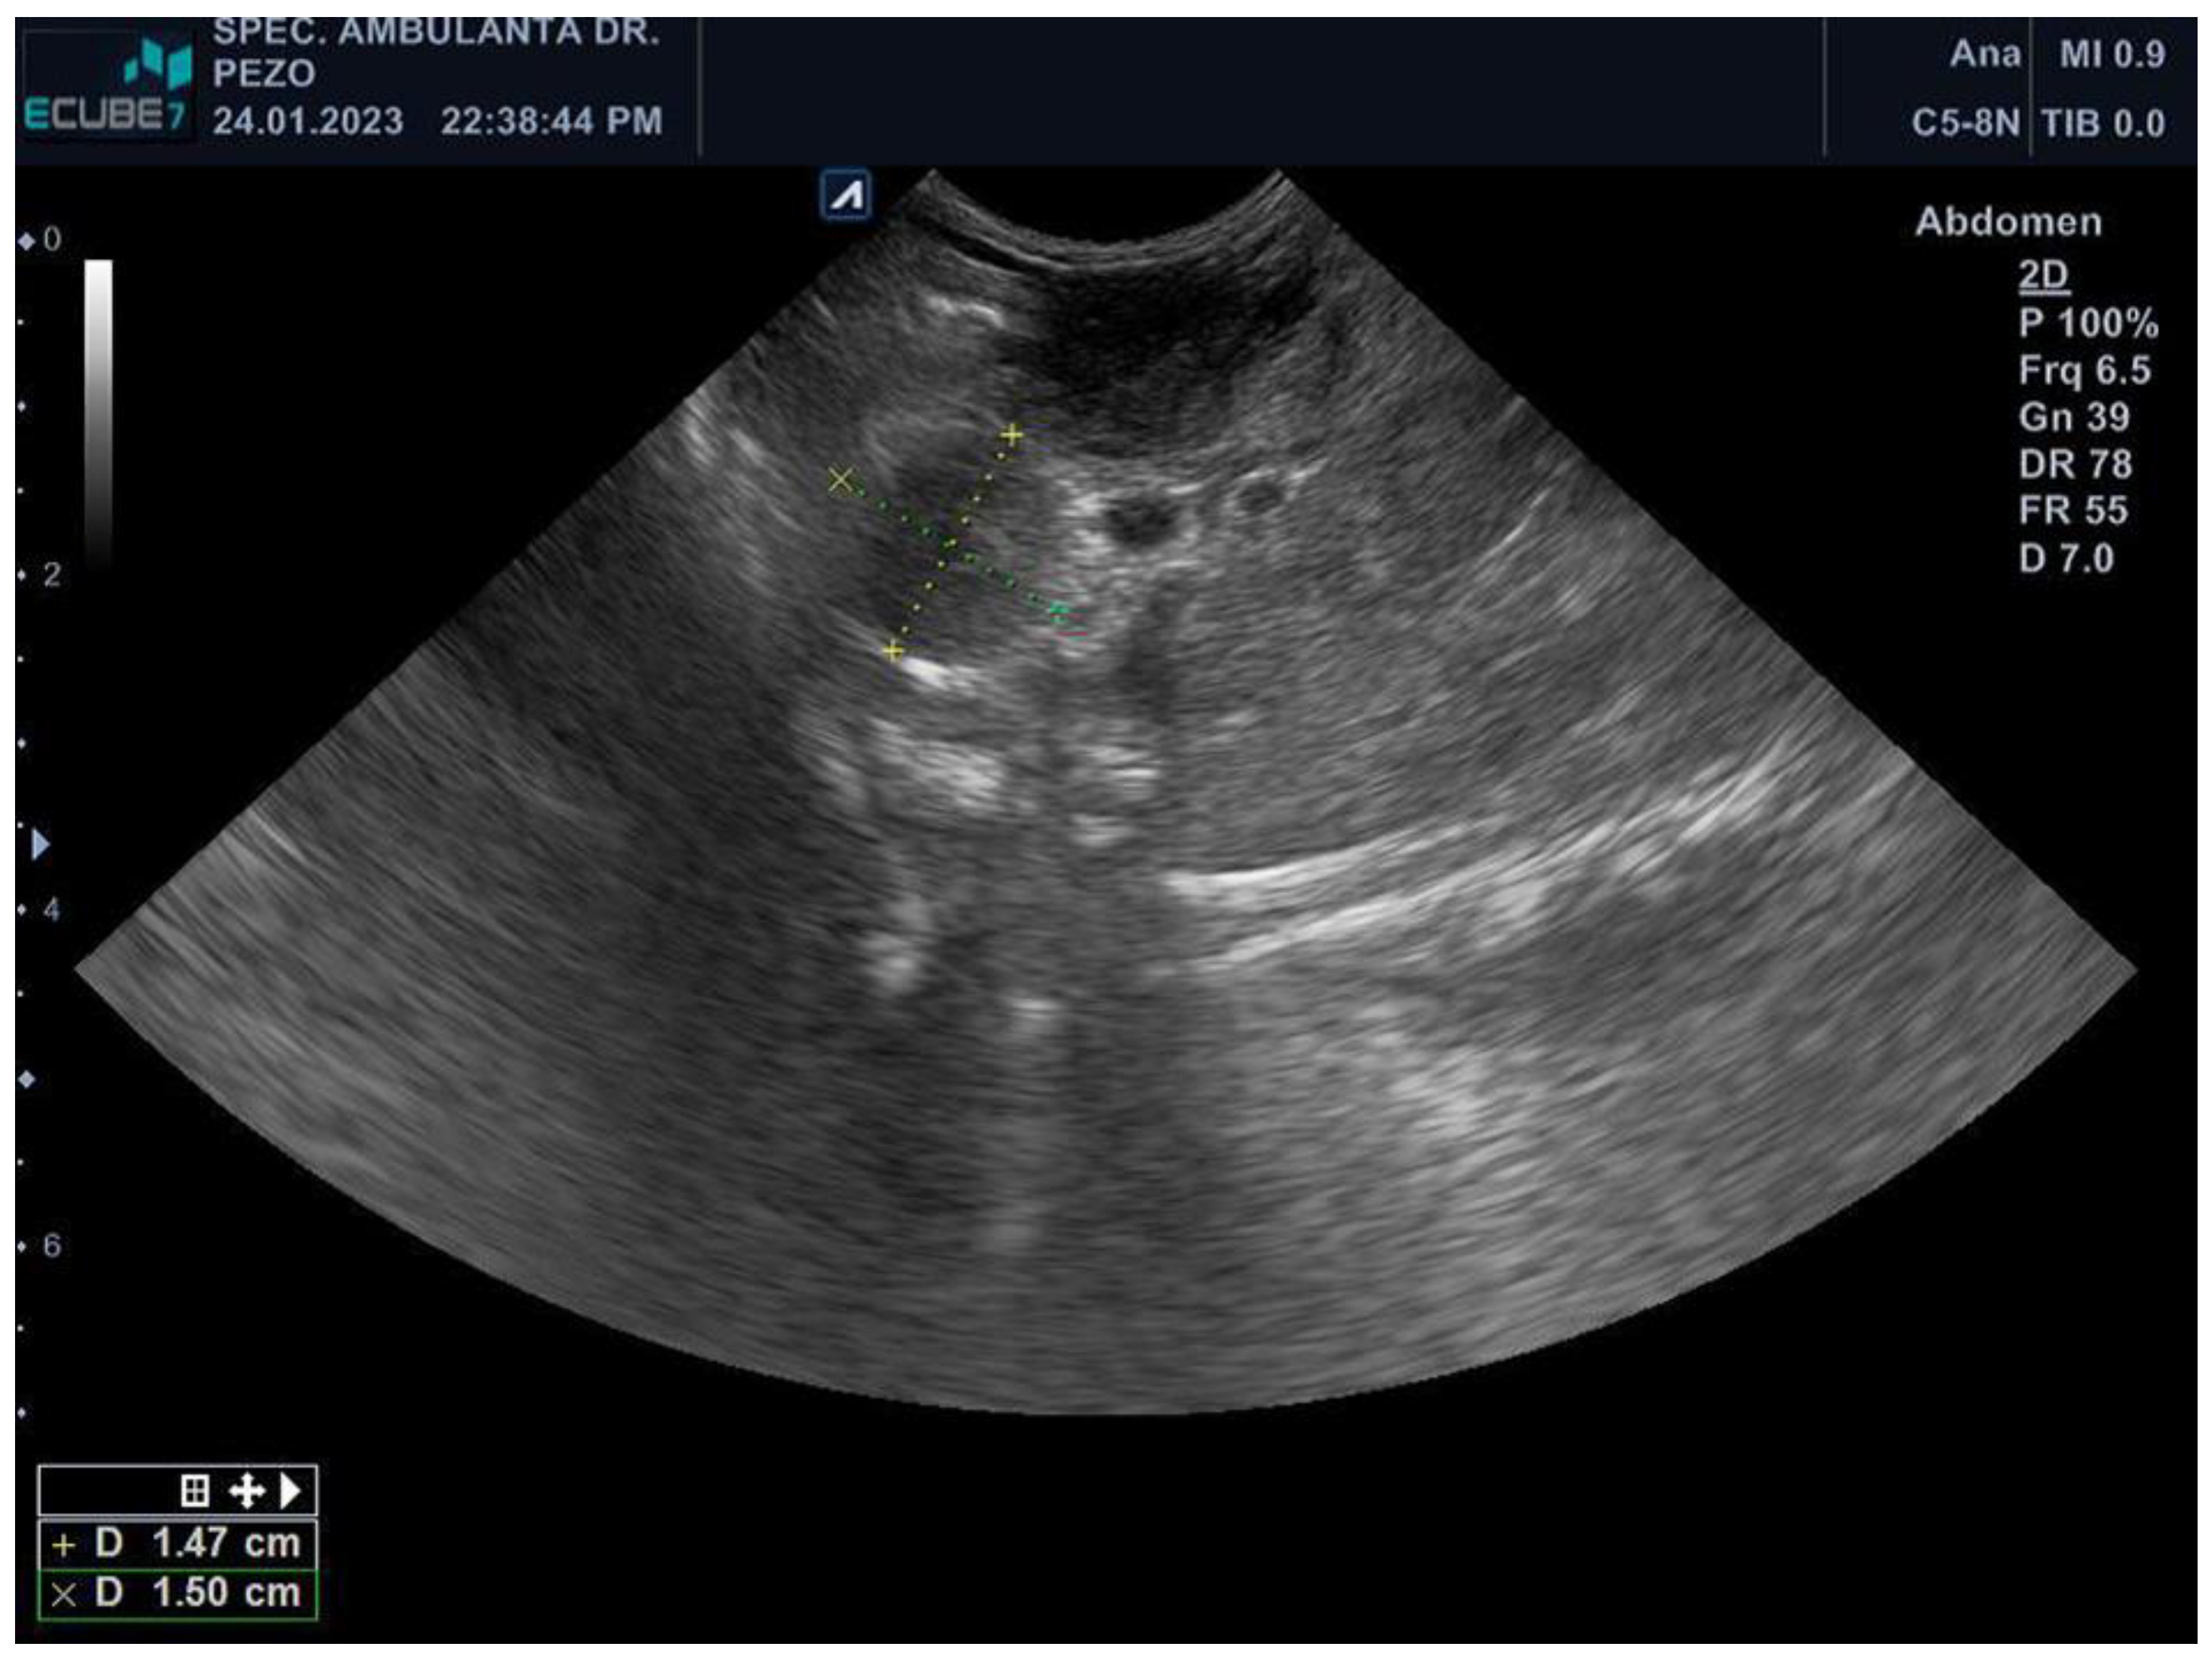Click the Gn 39 gain parameter
Image resolution: width=2212 pixels, height=1657 pixels.
pyautogui.click(x=2073, y=417)
